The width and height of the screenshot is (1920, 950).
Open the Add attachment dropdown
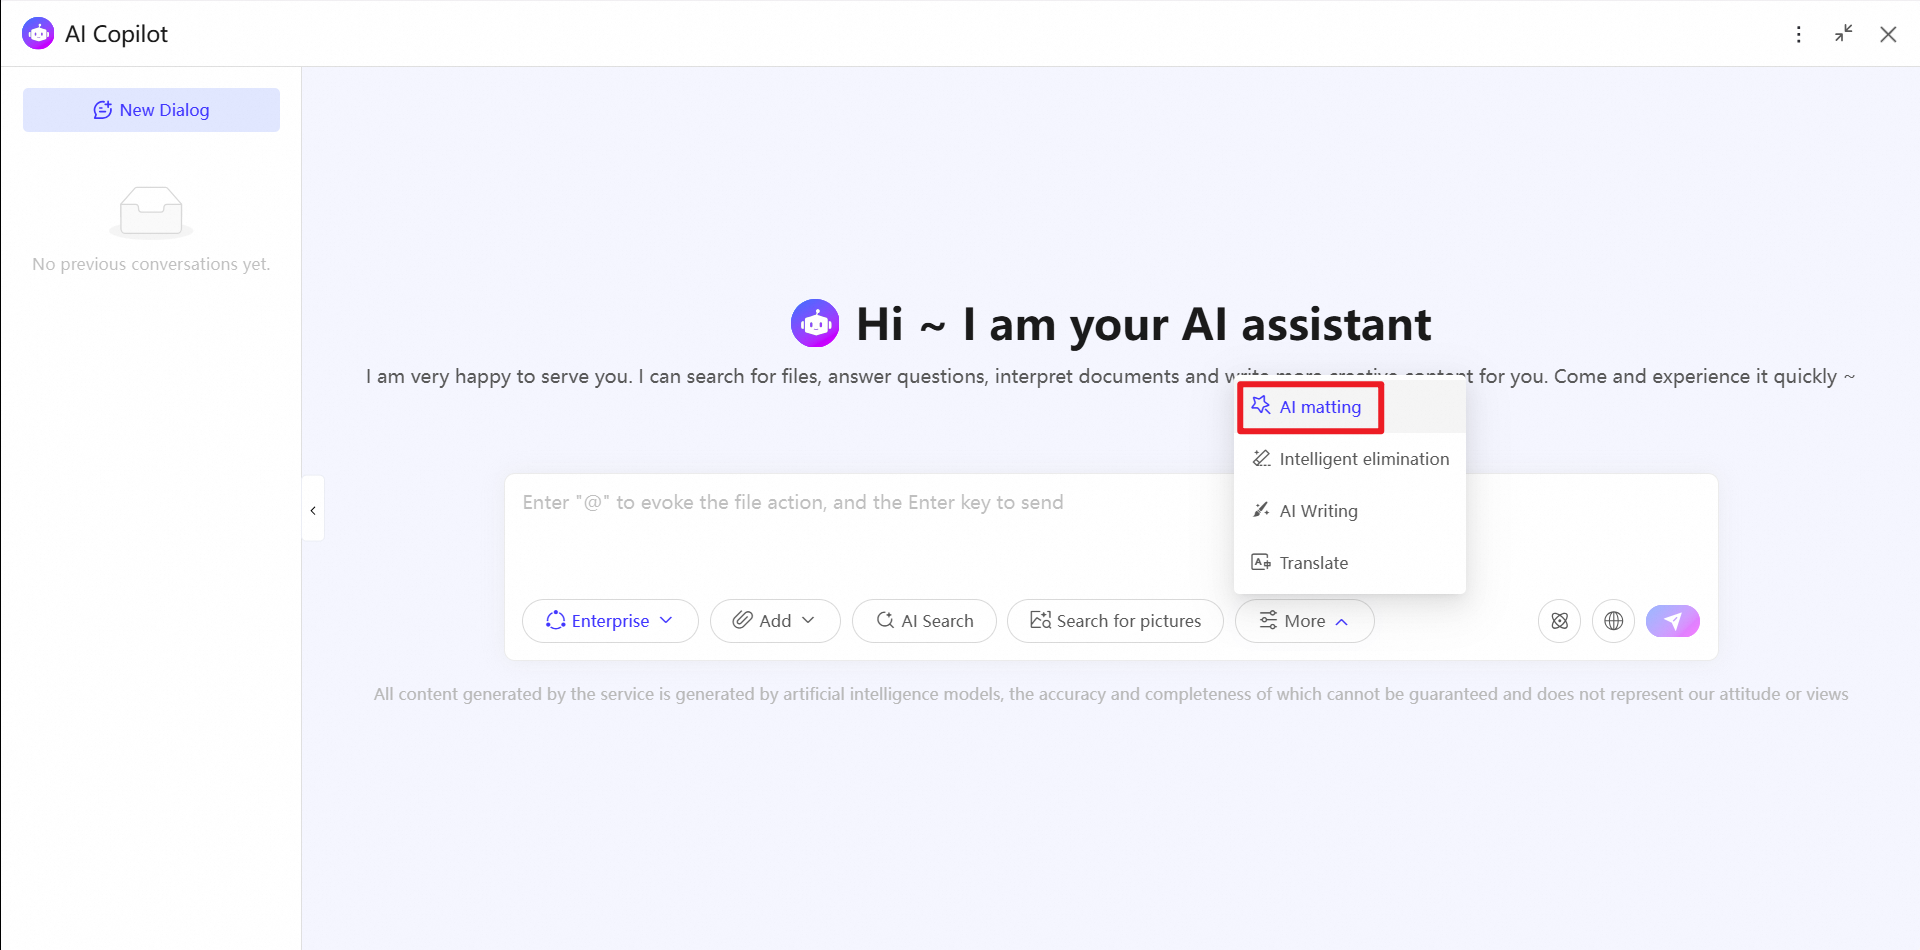[775, 621]
